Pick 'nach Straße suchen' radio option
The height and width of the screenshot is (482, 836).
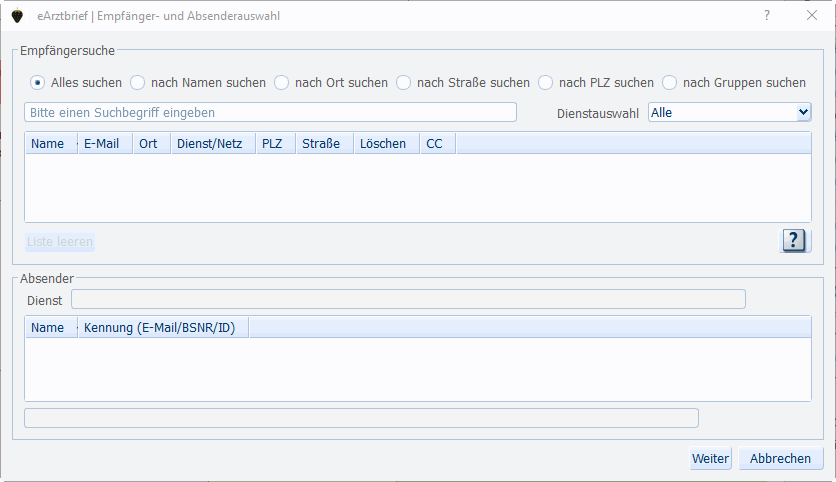coord(404,83)
